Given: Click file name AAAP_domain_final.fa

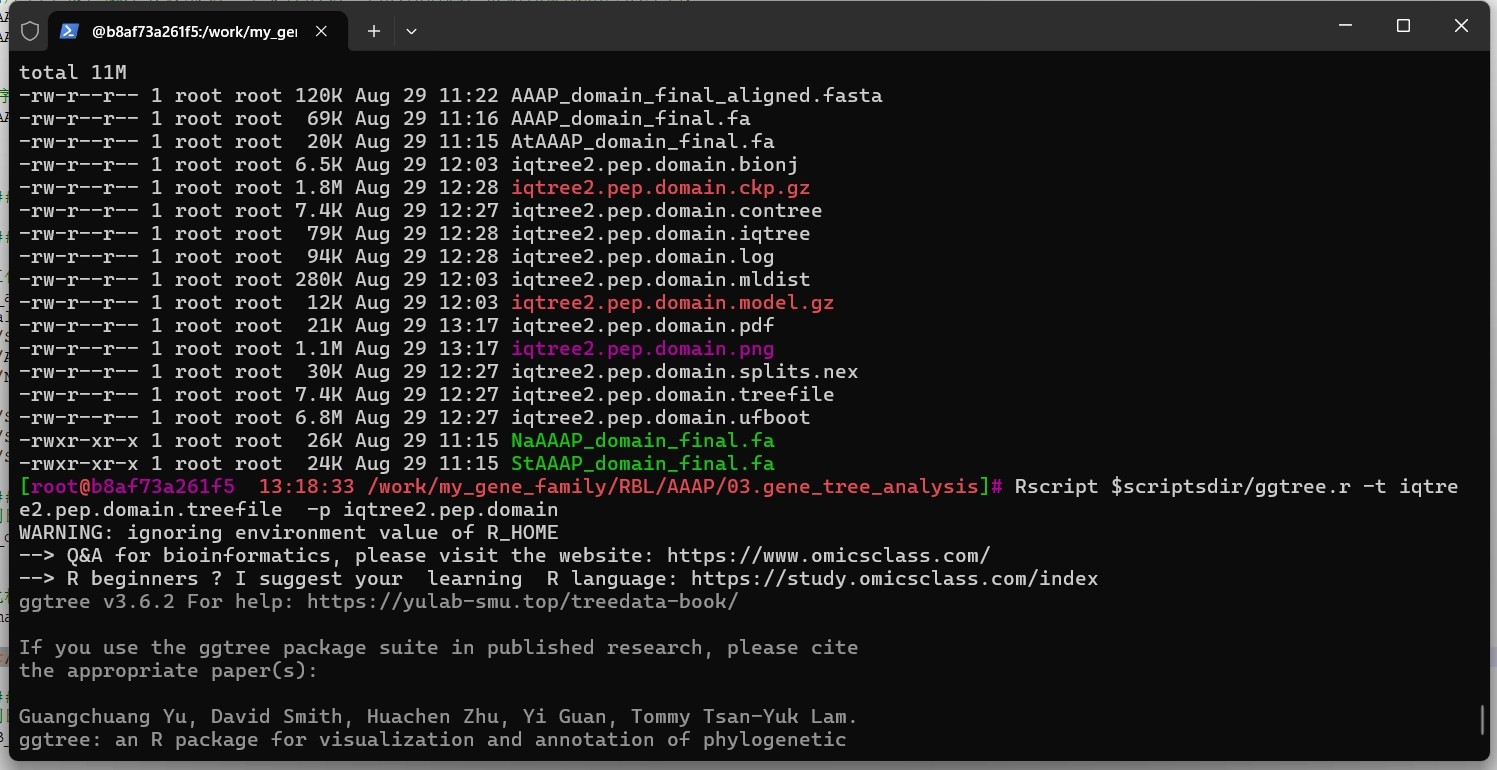Looking at the screenshot, I should [630, 119].
